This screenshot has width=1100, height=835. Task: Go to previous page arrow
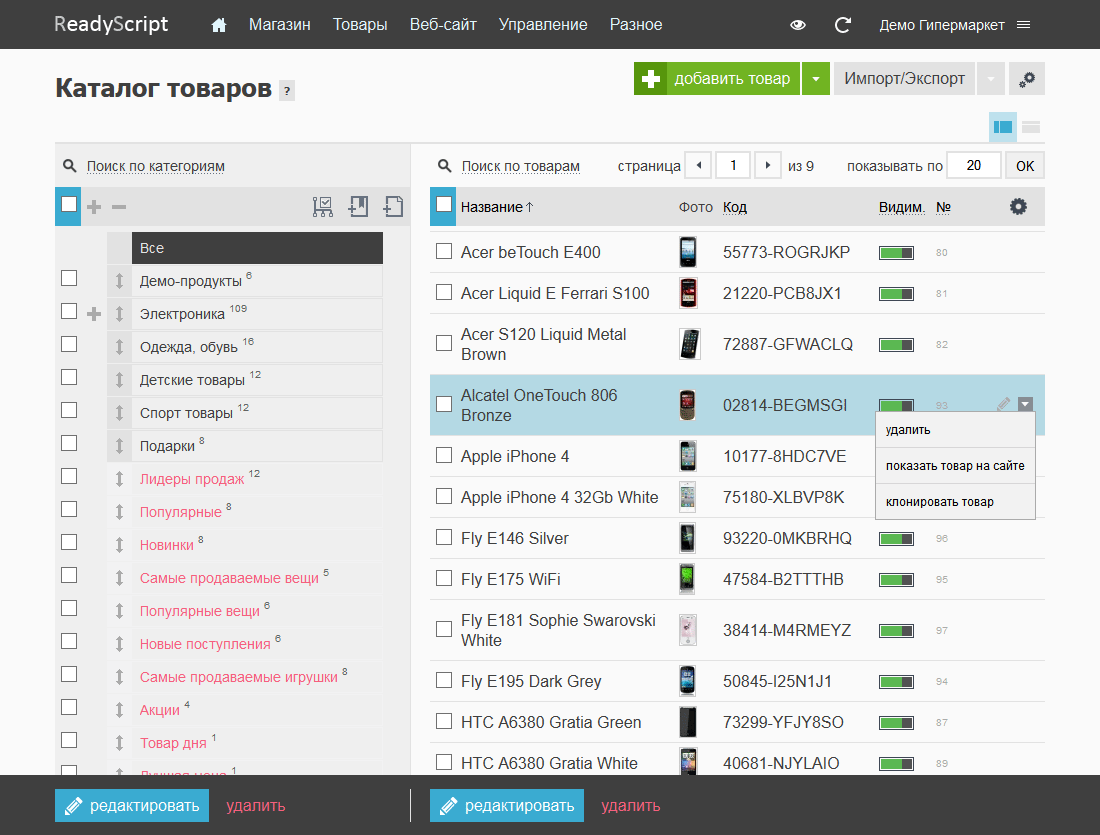699,166
